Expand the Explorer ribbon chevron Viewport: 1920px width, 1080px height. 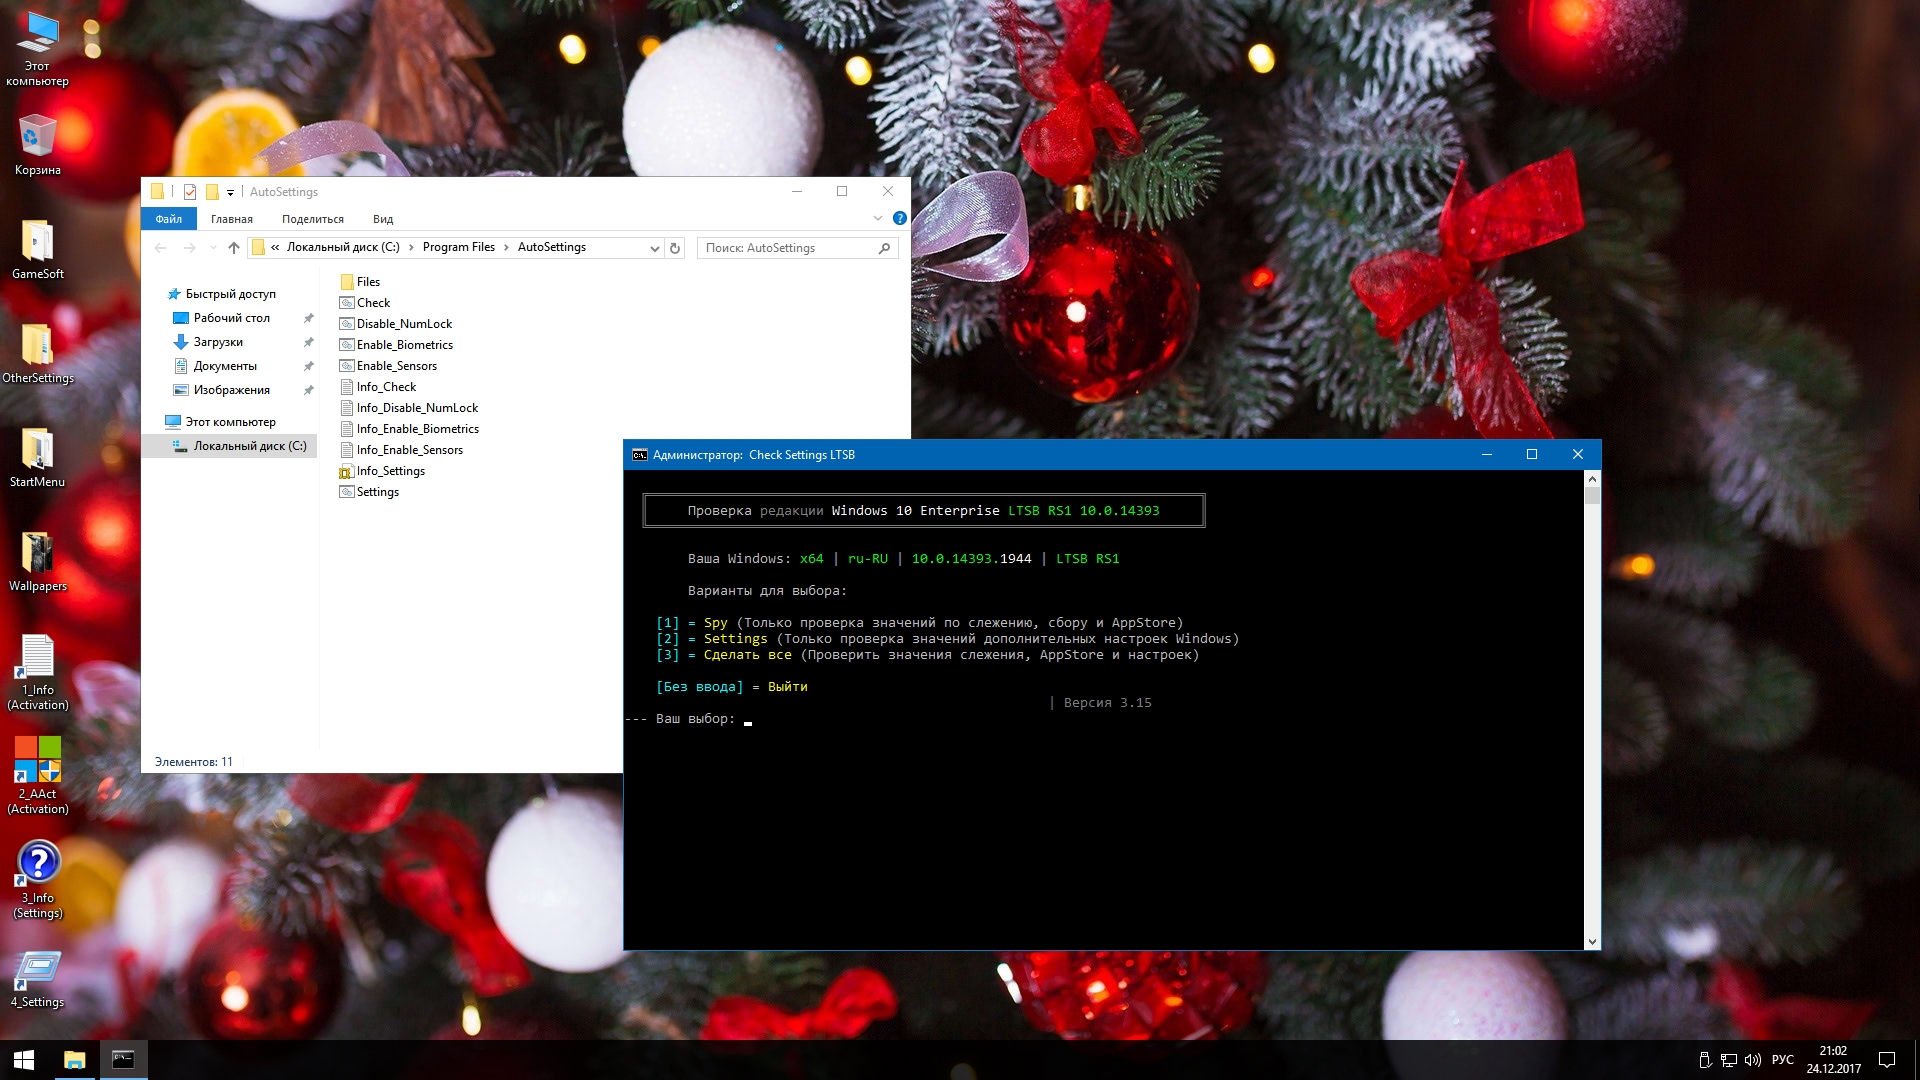(878, 218)
